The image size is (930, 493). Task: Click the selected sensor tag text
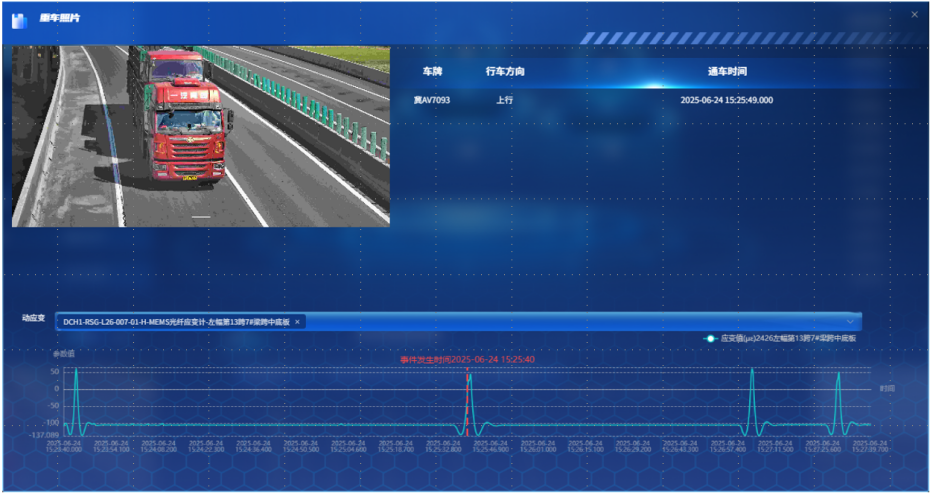176,322
